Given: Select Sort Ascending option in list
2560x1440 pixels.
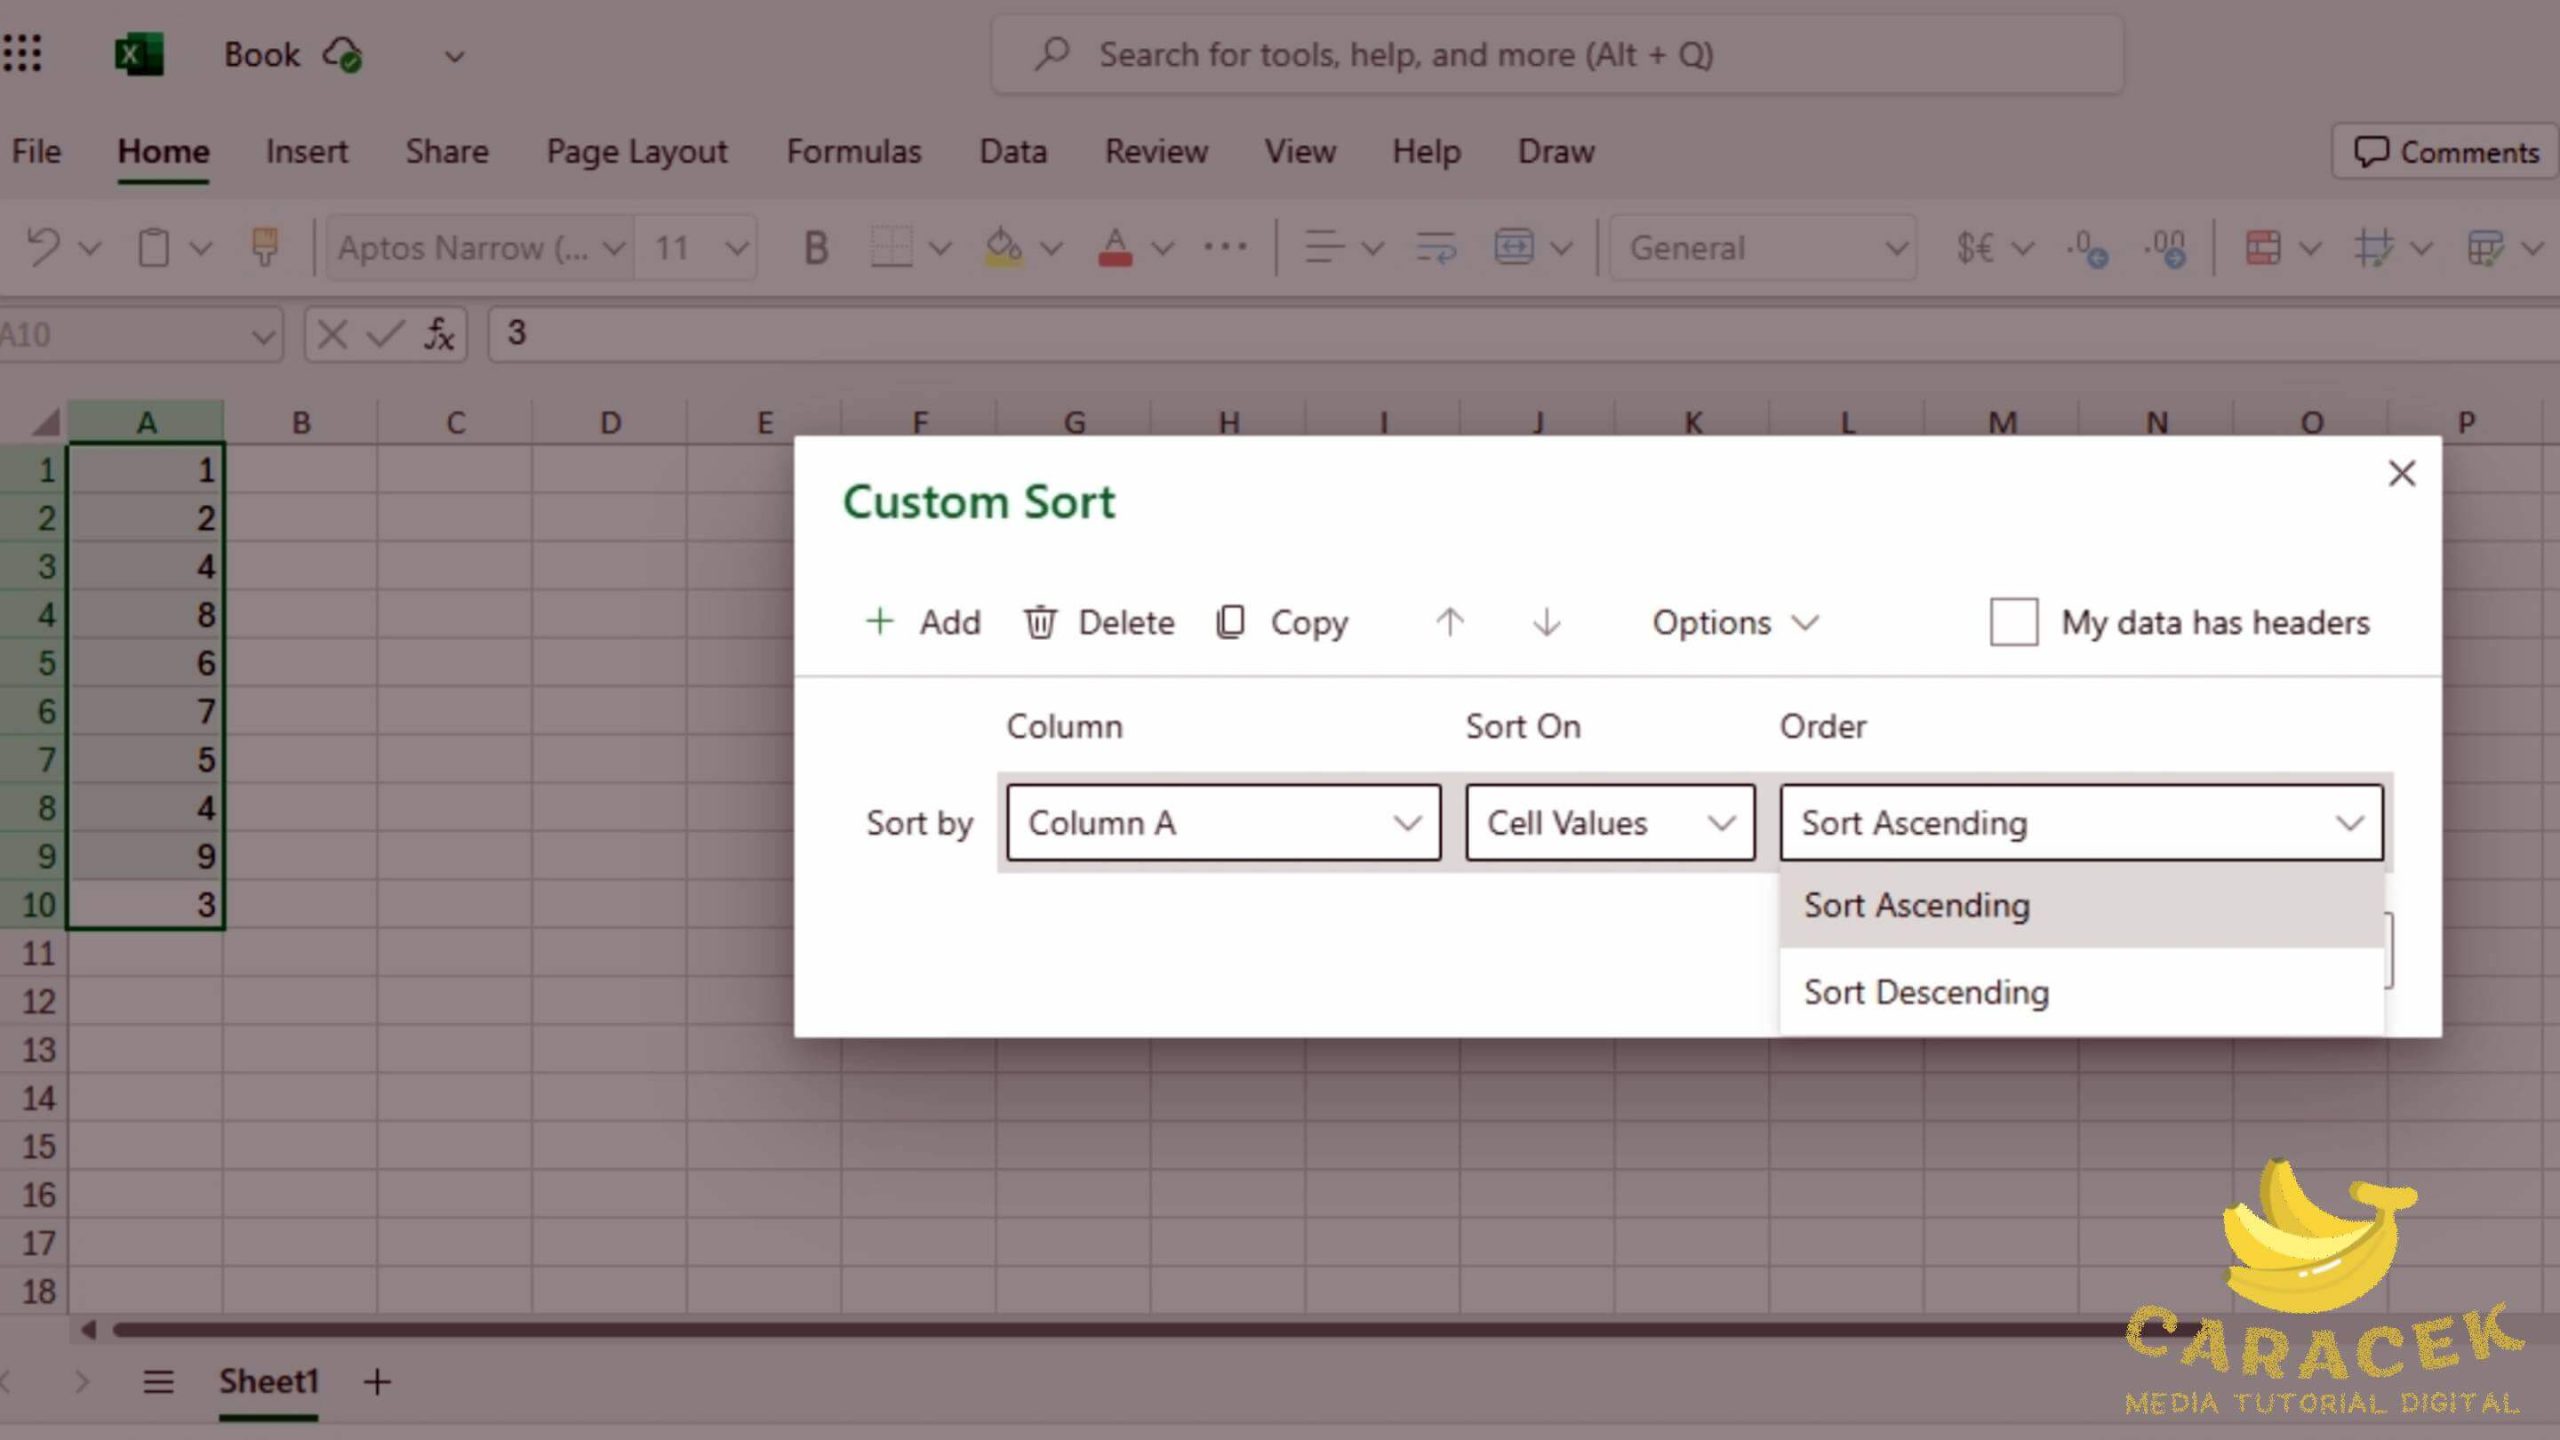Looking at the screenshot, I should tap(1916, 905).
